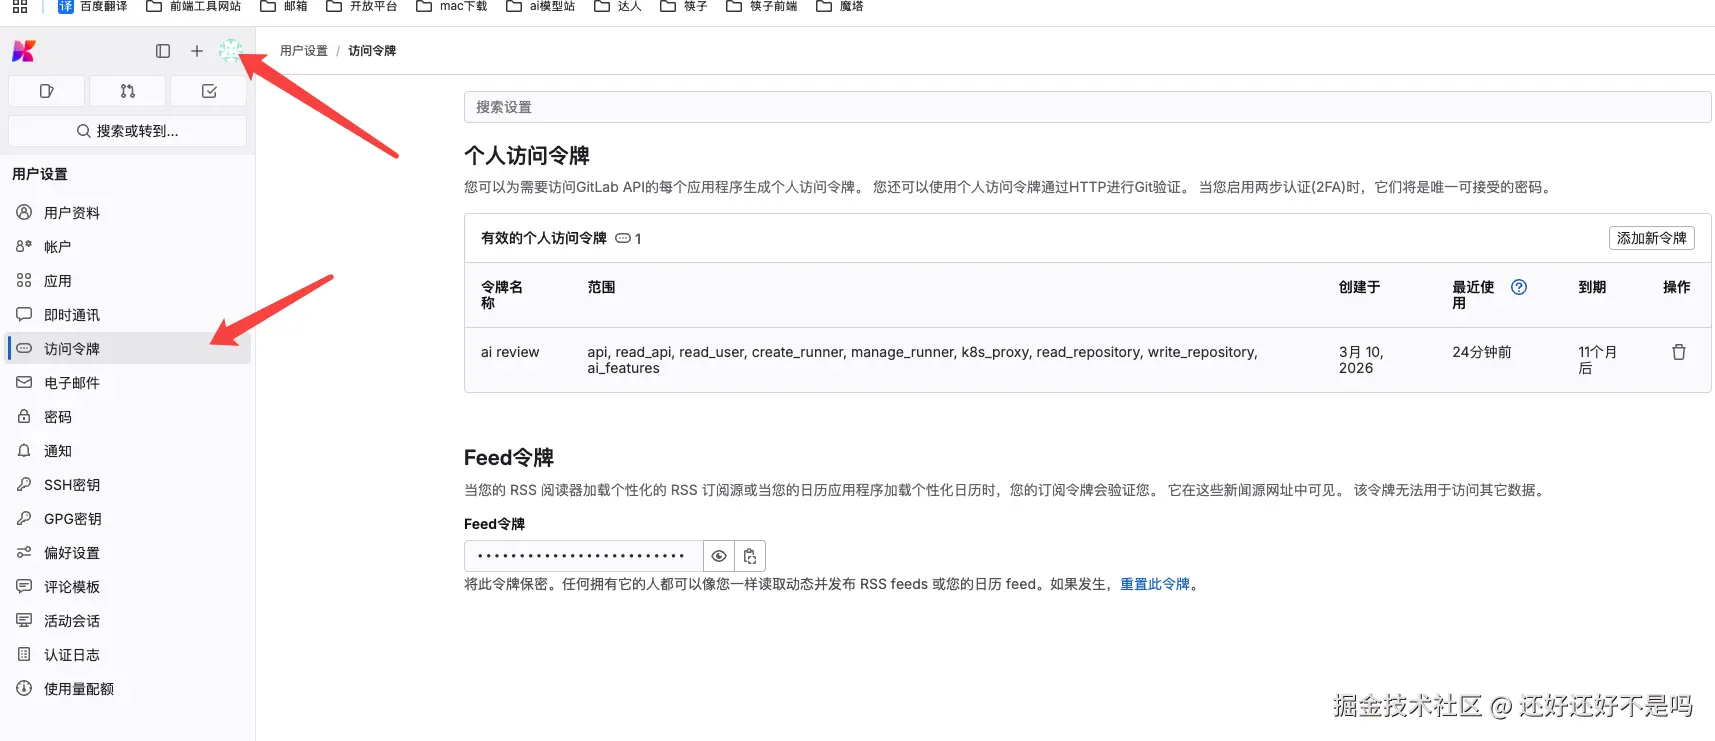
Task: Click the 最近使用 column header text
Action: (x=1473, y=295)
